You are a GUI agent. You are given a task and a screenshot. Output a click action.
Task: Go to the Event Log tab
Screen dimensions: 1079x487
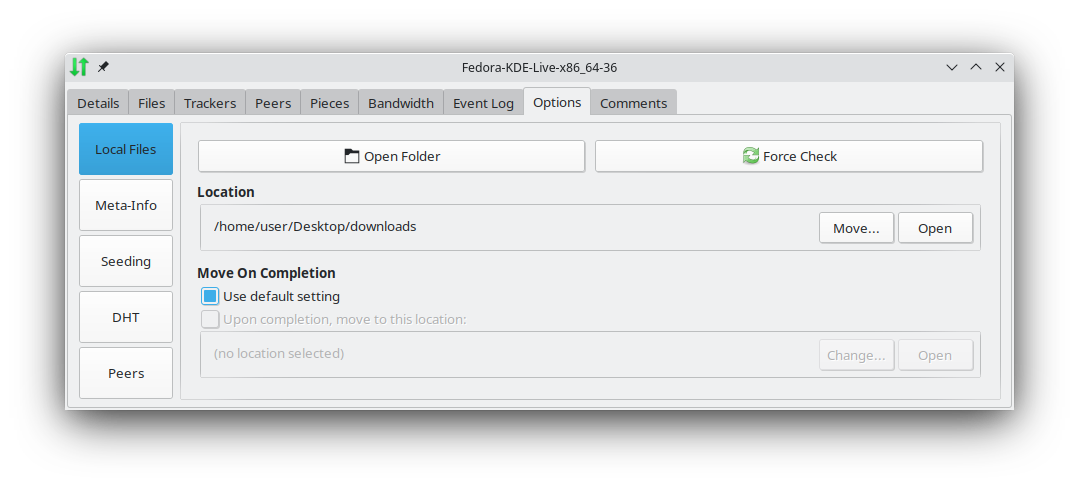point(483,103)
